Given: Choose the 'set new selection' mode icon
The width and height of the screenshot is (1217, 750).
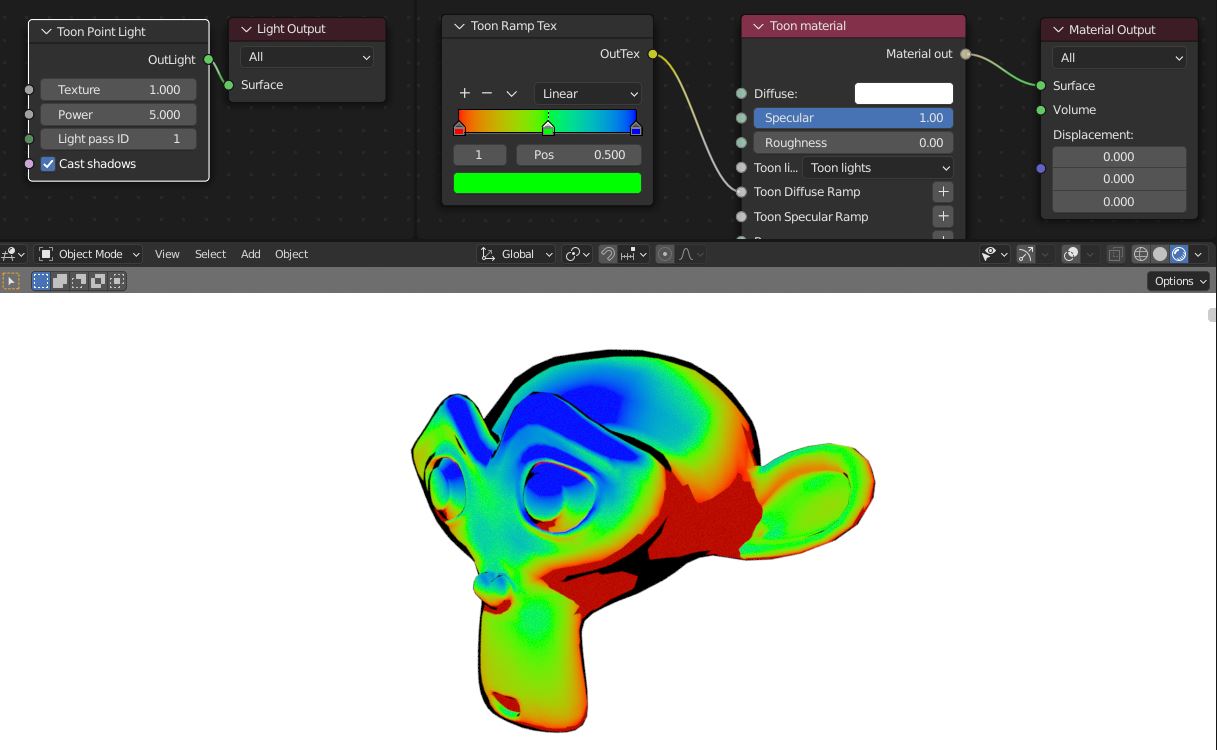Looking at the screenshot, I should [x=41, y=281].
